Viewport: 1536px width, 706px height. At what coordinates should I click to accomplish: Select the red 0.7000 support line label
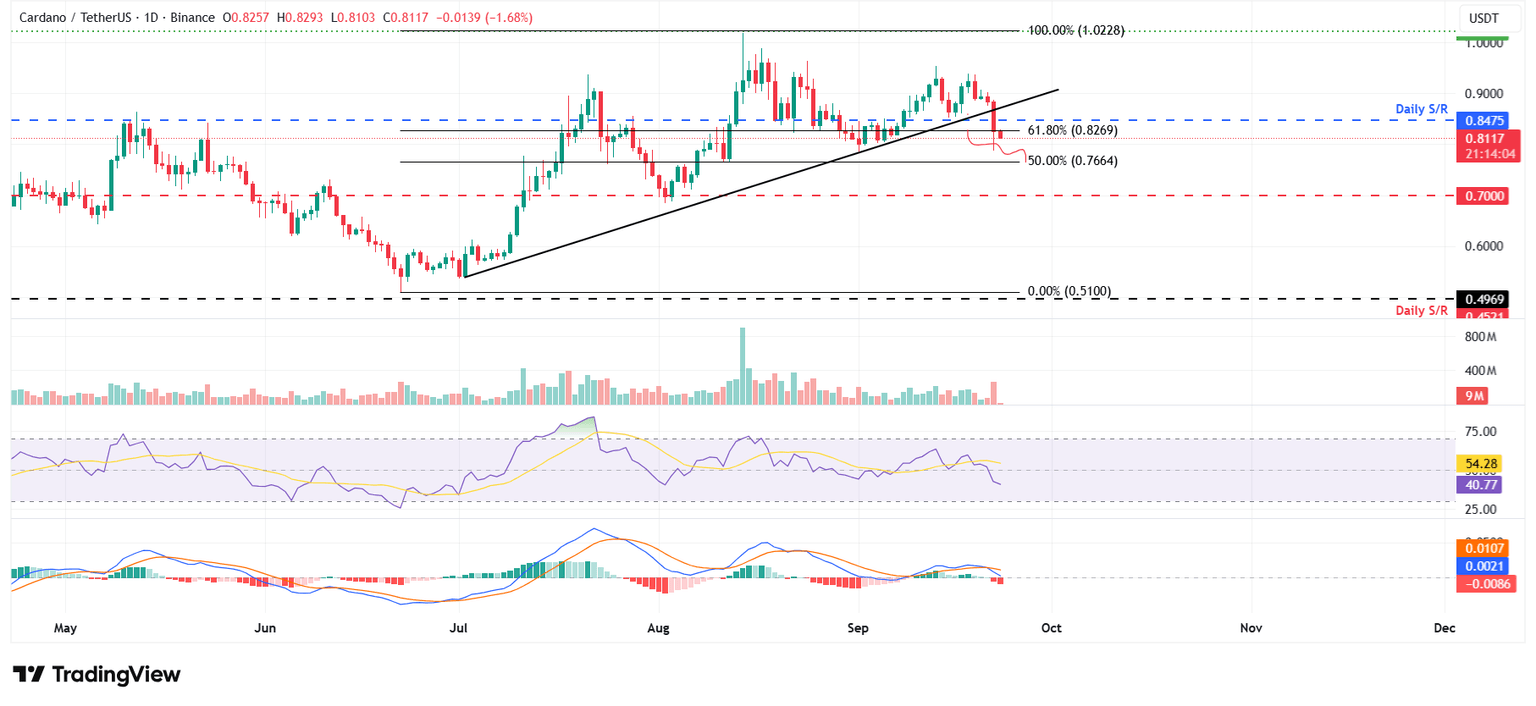pos(1483,196)
